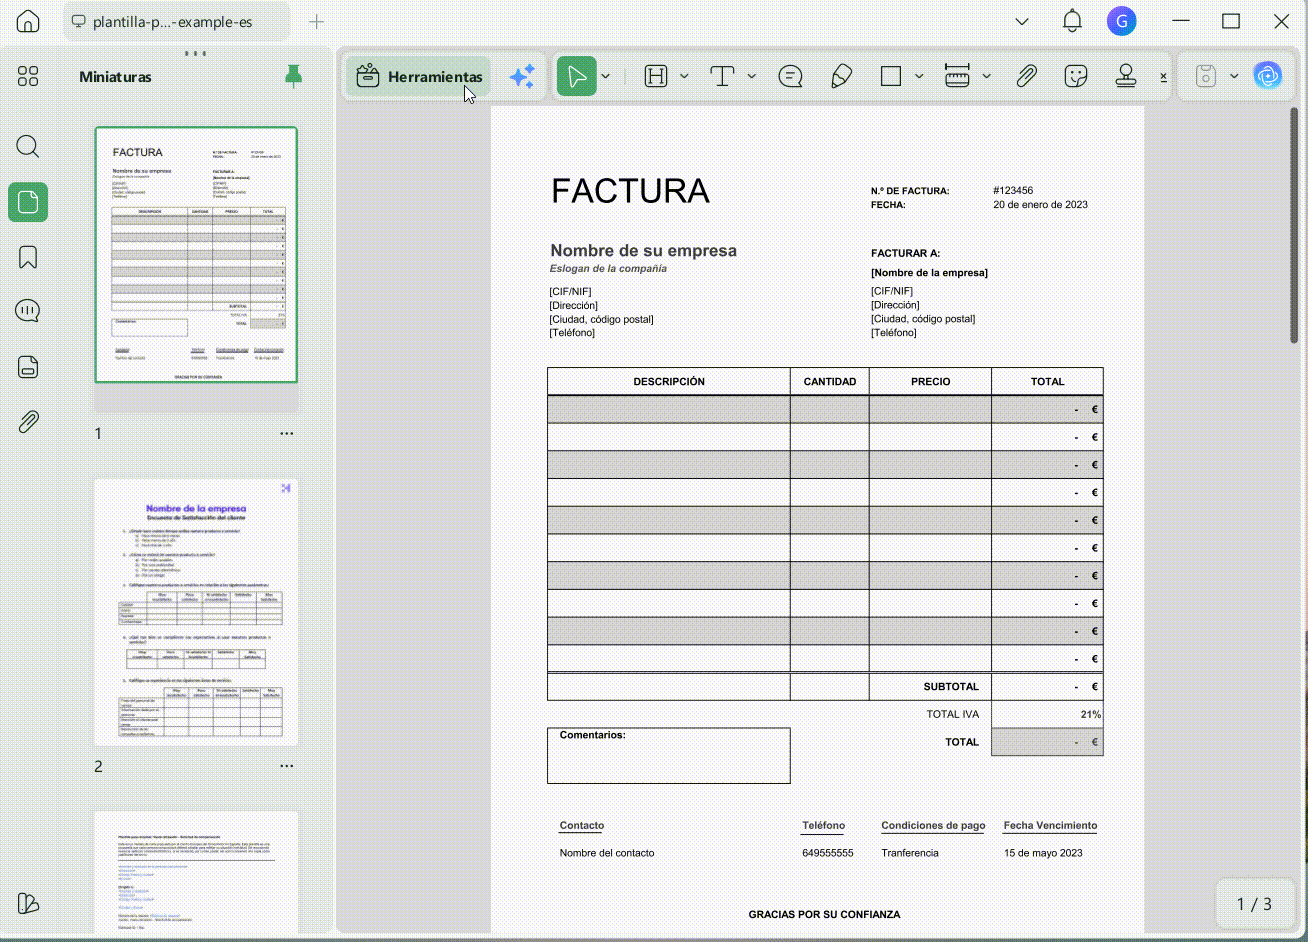Open the search sidebar panel
This screenshot has height=942, width=1308.
click(28, 147)
